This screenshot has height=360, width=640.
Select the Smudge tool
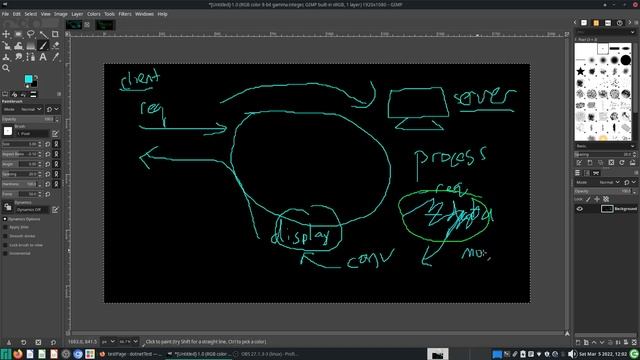point(18,57)
